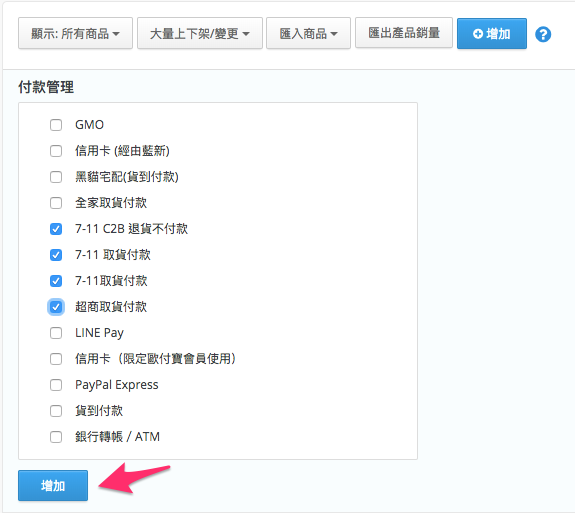Image resolution: width=575 pixels, height=513 pixels.
Task: Click the 貨到付款 label text
Action: [99, 411]
